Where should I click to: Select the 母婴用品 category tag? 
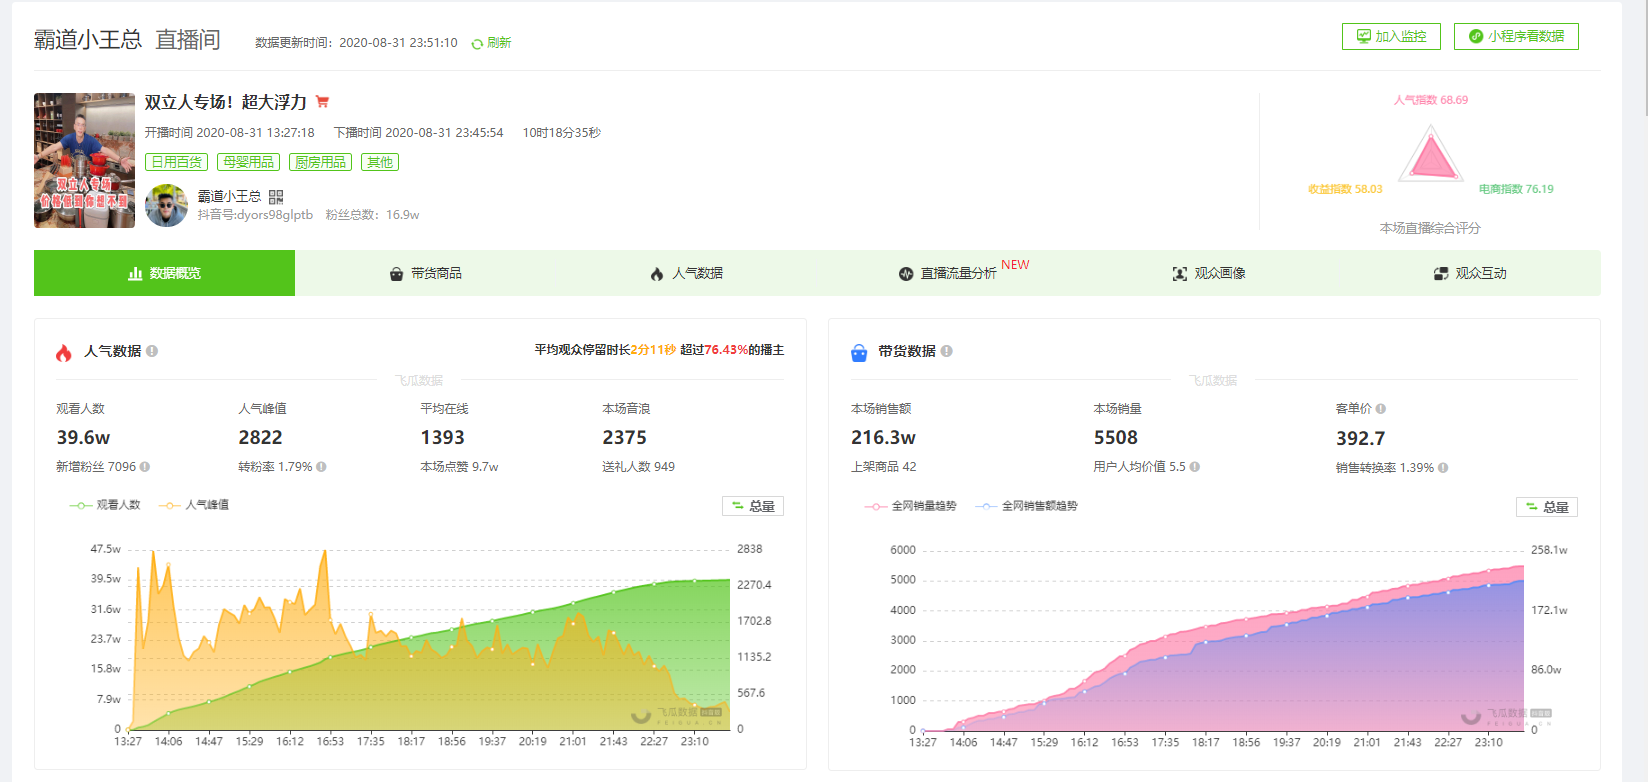point(248,162)
